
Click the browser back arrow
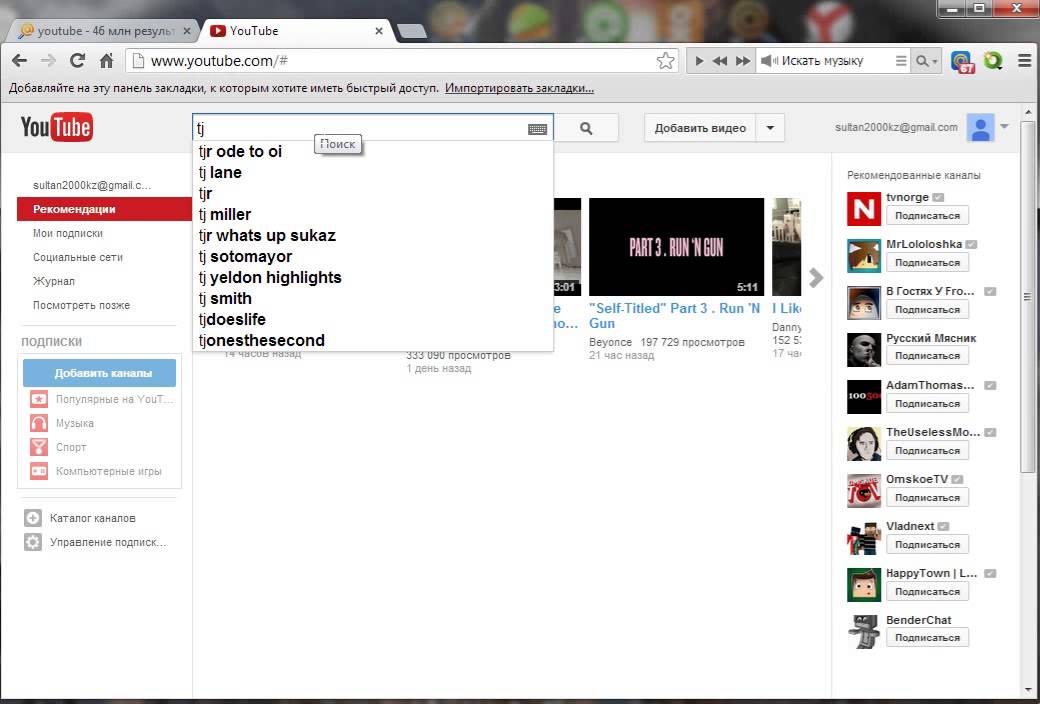pyautogui.click(x=19, y=61)
